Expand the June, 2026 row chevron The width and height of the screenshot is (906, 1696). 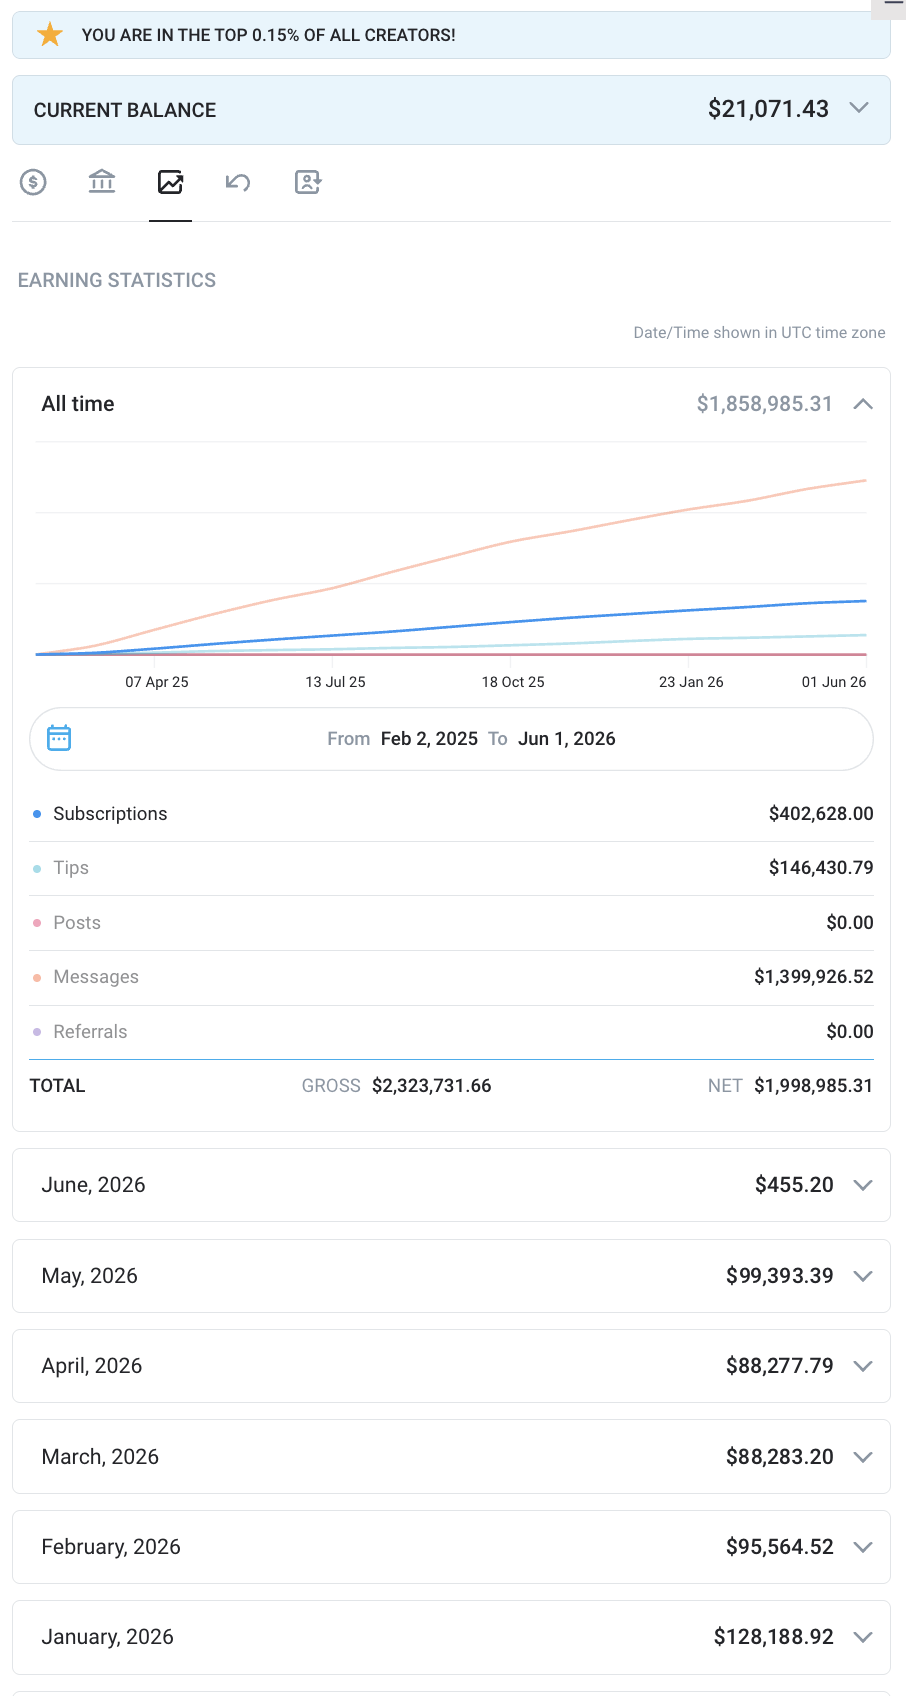click(863, 1185)
